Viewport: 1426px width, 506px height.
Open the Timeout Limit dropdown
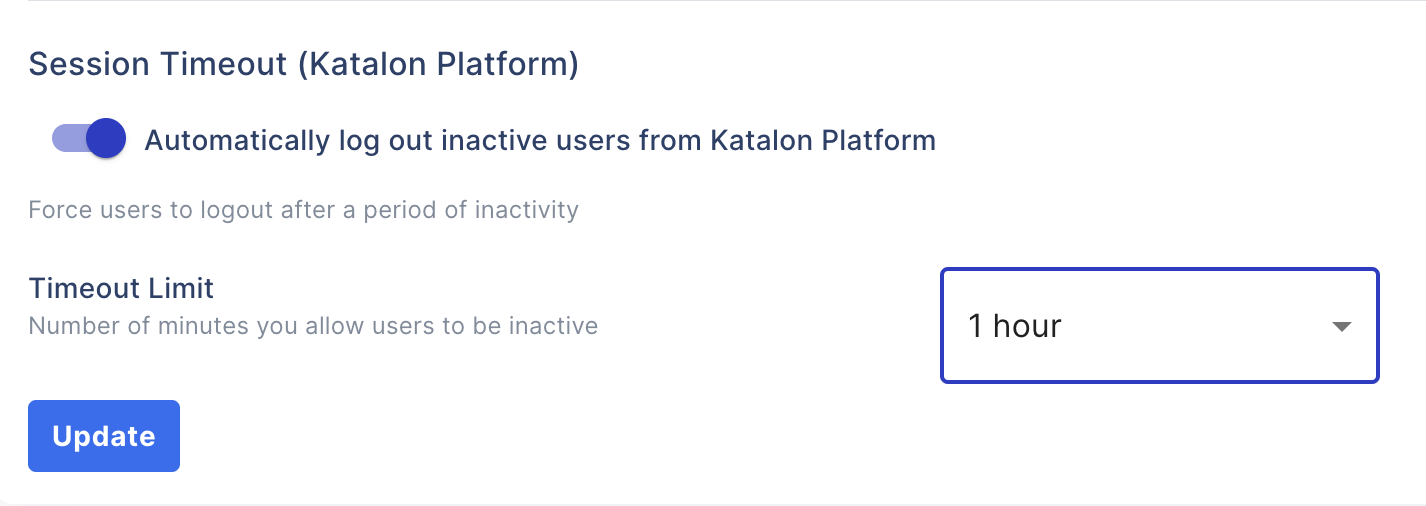pos(1159,326)
